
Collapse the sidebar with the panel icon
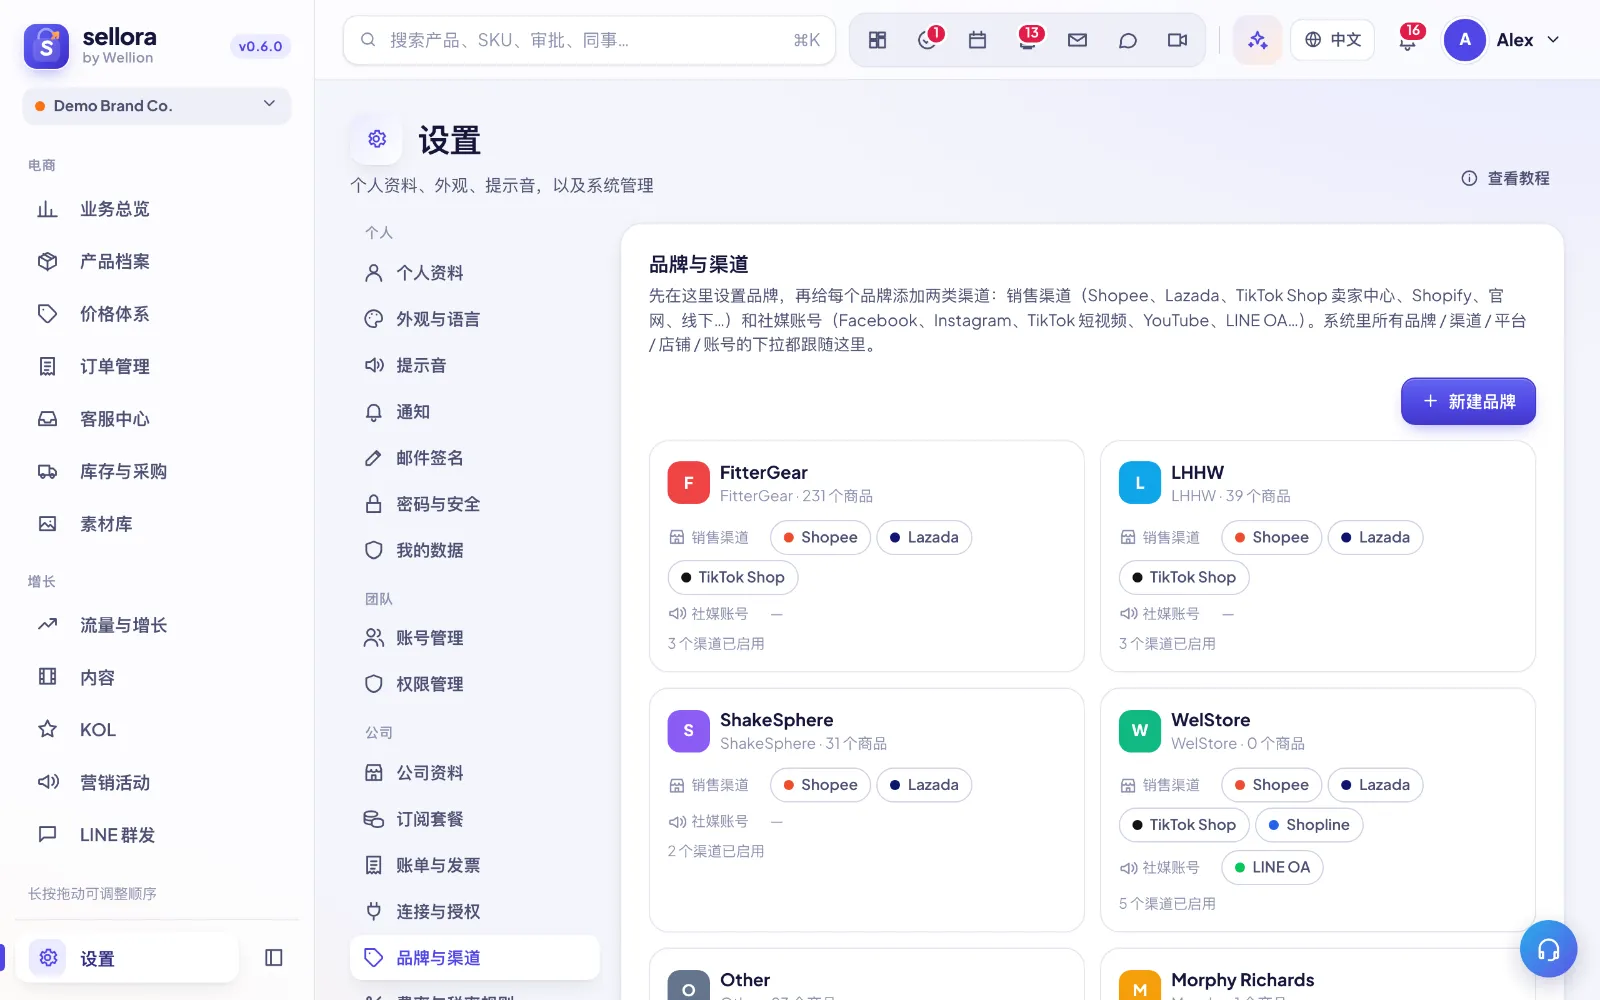click(x=274, y=958)
